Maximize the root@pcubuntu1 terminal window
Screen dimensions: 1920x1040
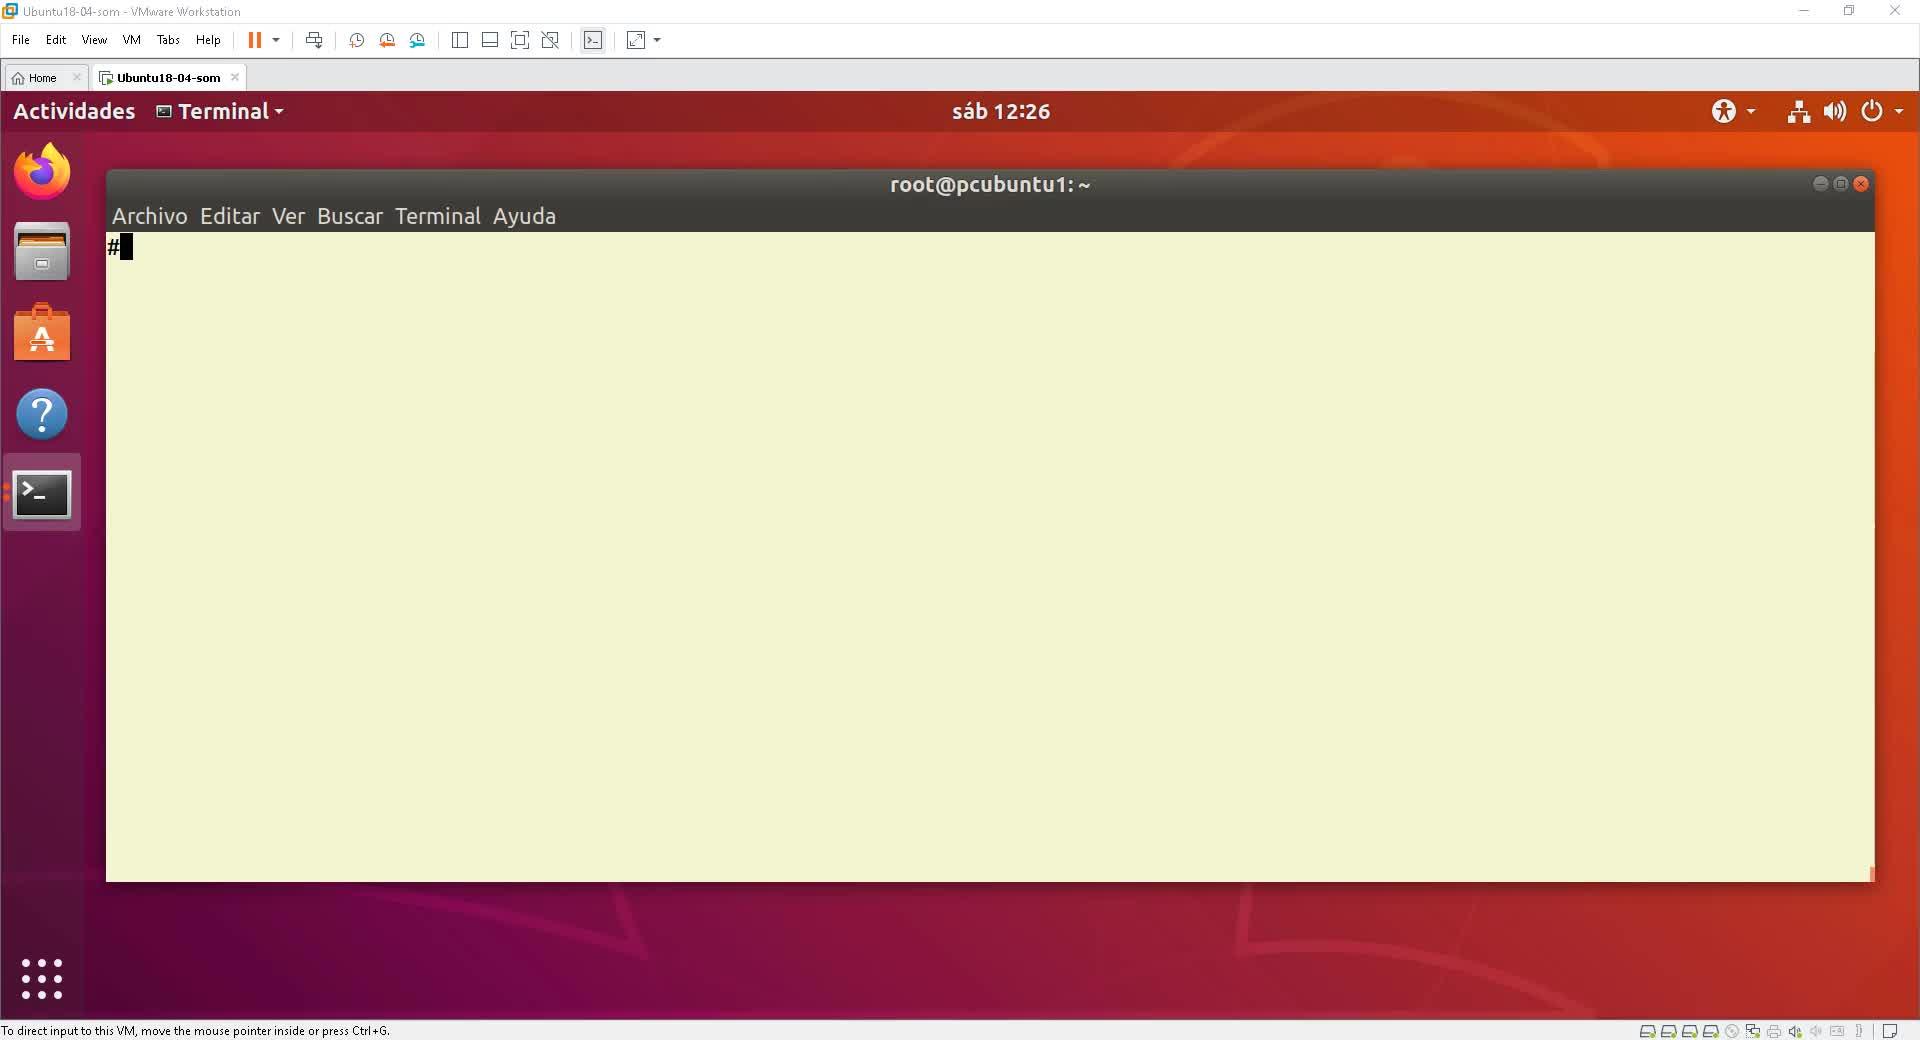tap(1841, 184)
